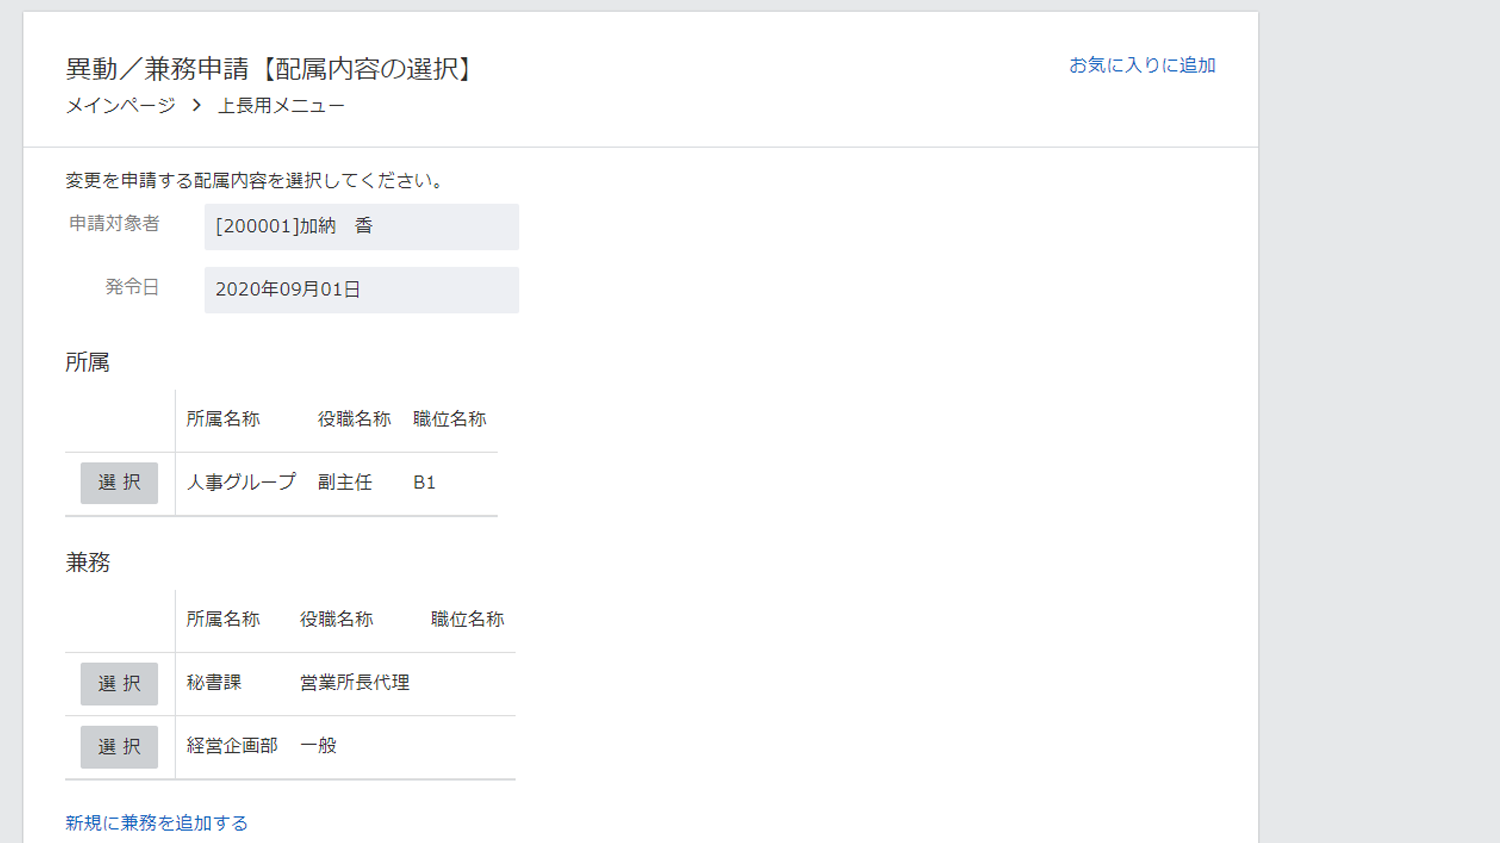Click the 一般 position cell

[318, 746]
